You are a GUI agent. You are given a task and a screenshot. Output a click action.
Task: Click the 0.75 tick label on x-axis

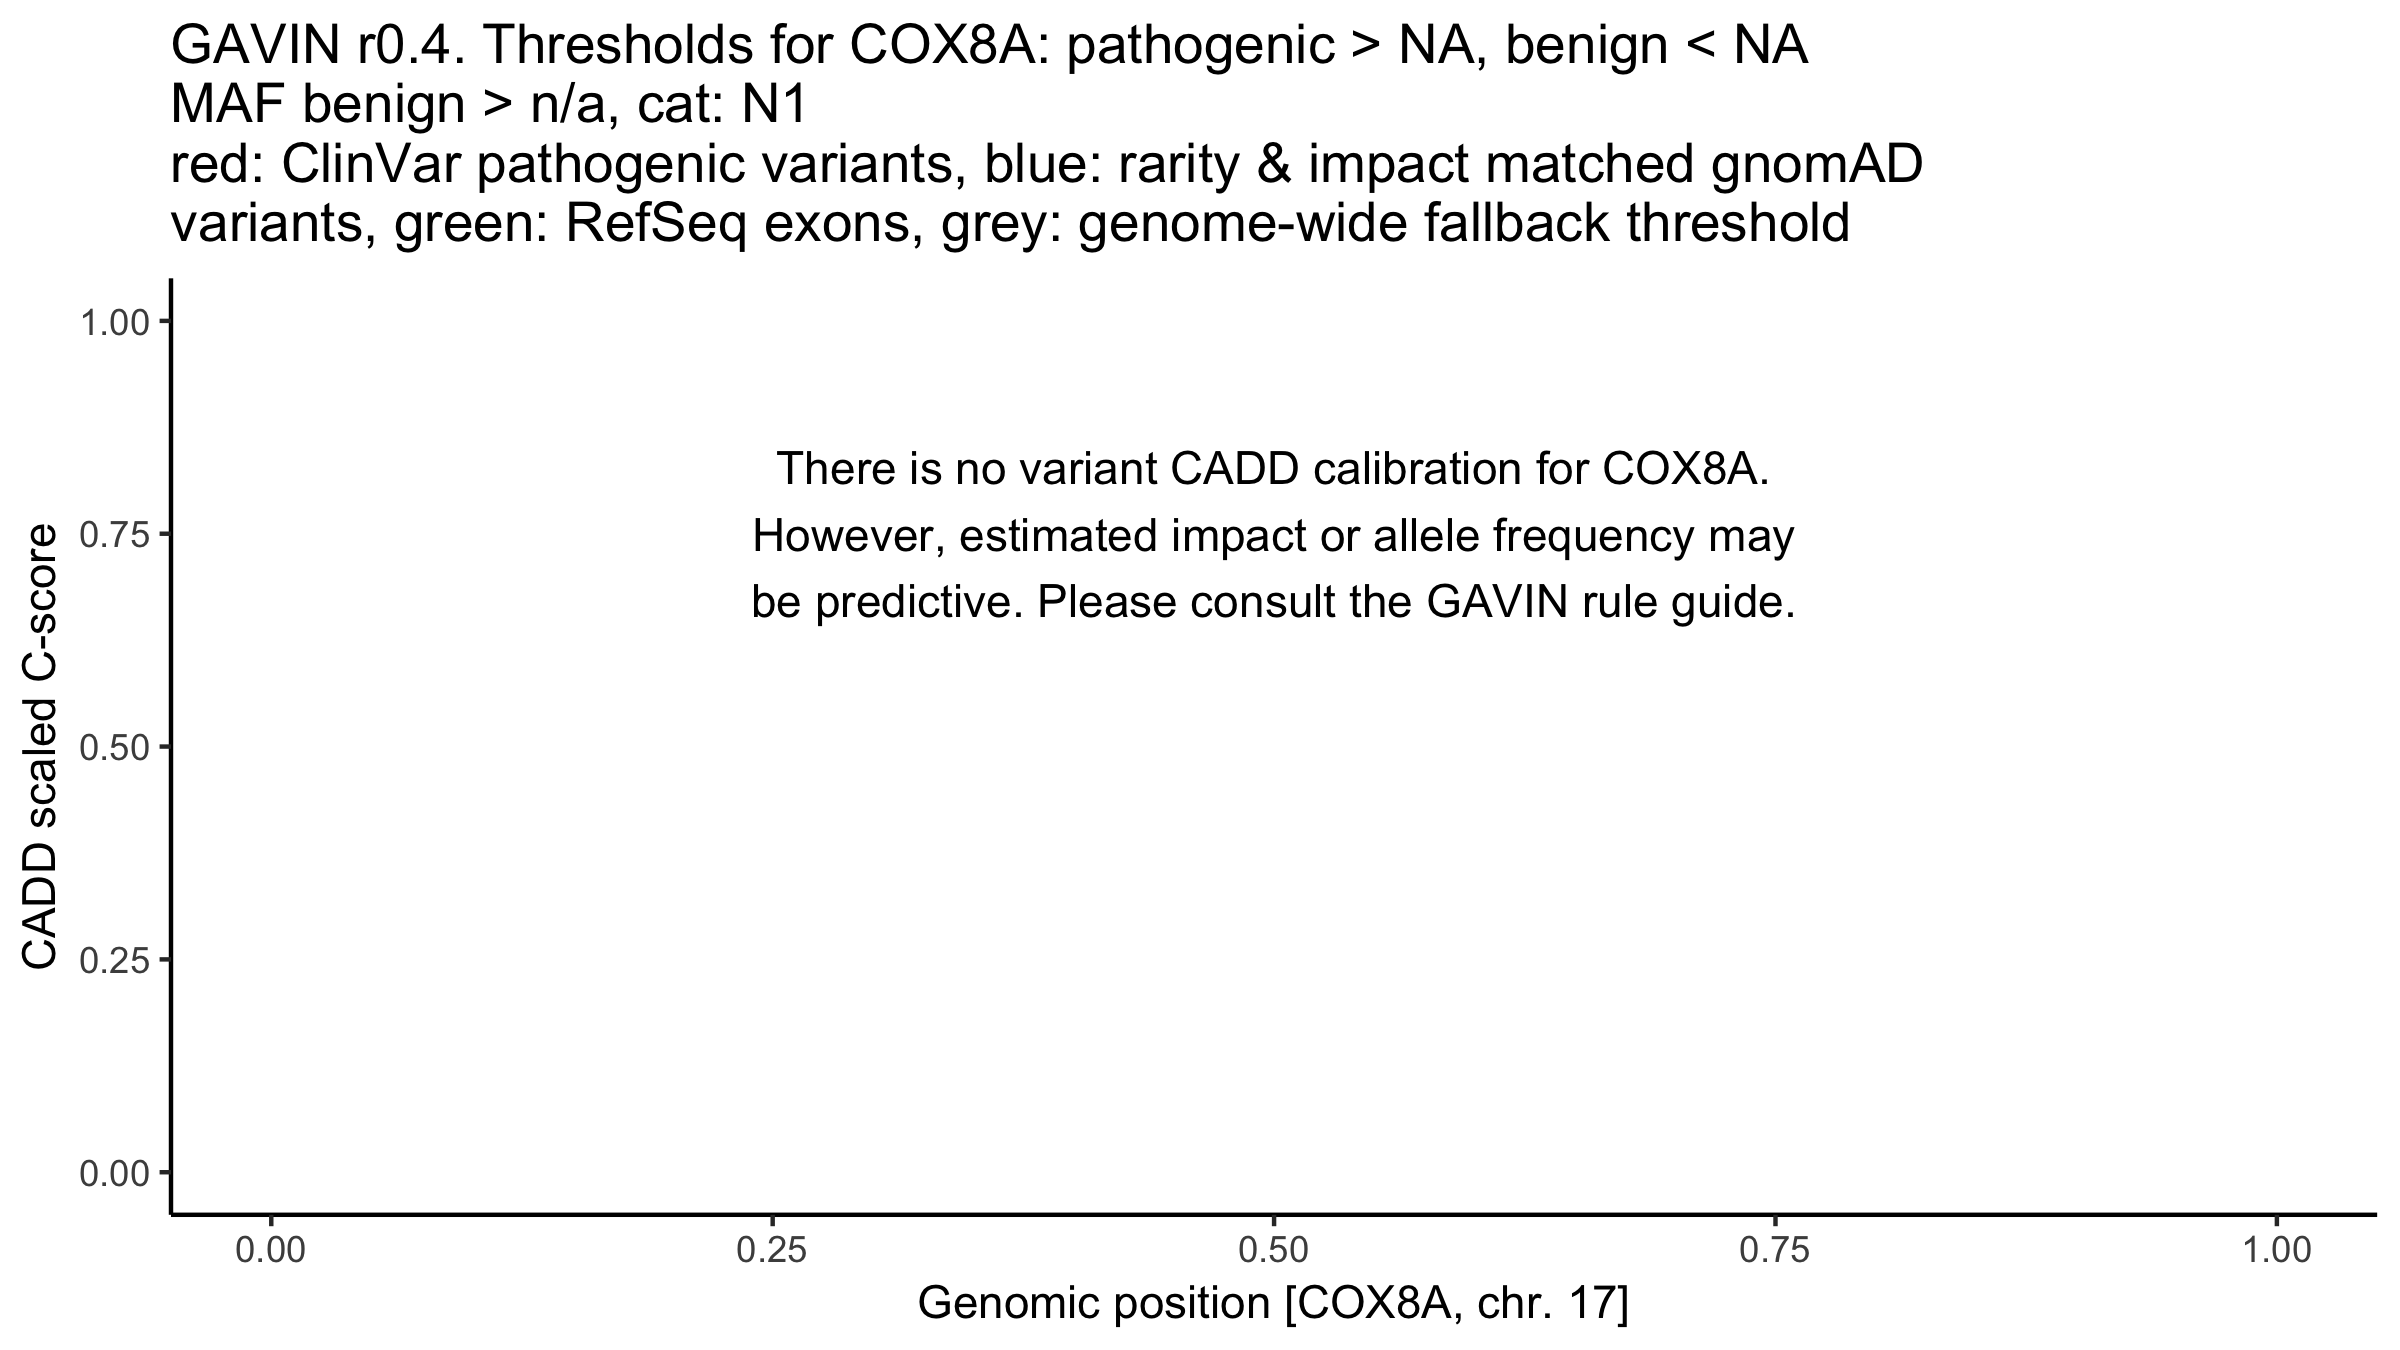click(x=1774, y=1252)
